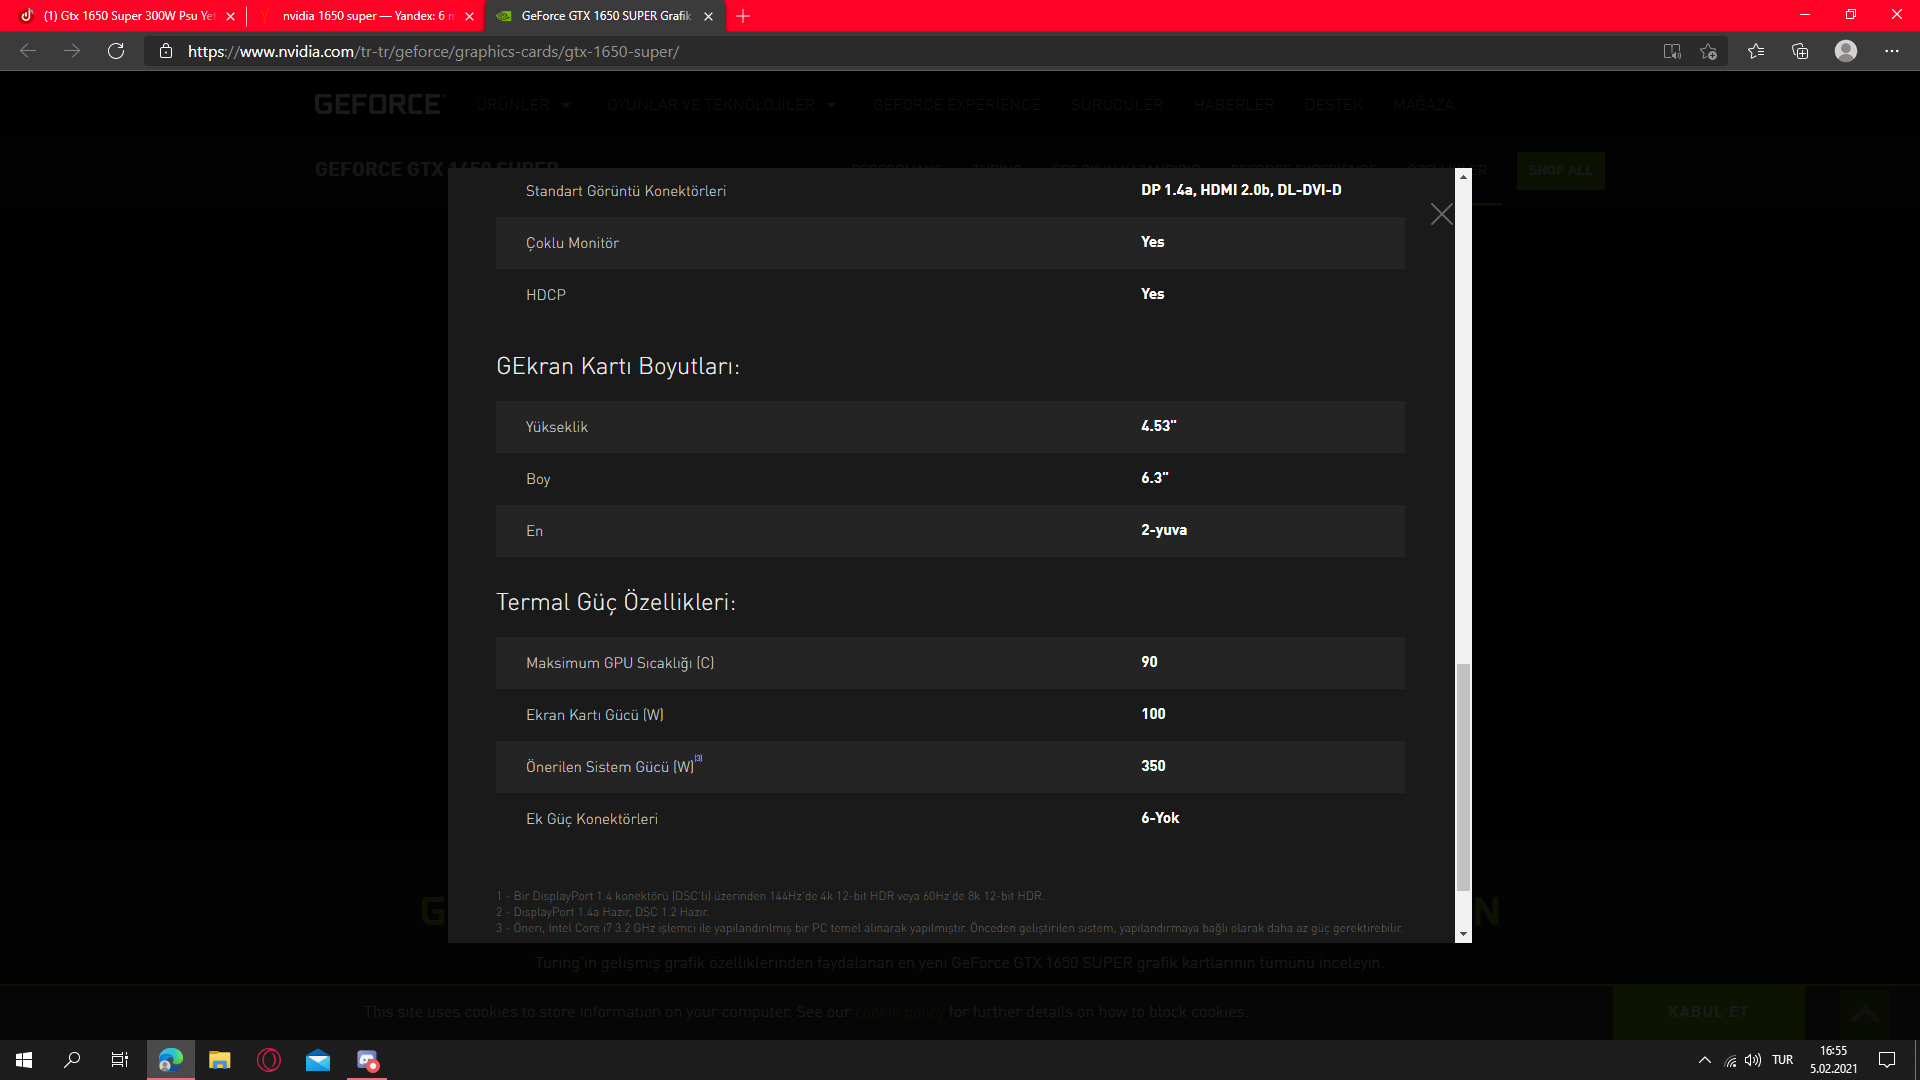
Task: Open the cookie policy link
Action: (899, 1012)
